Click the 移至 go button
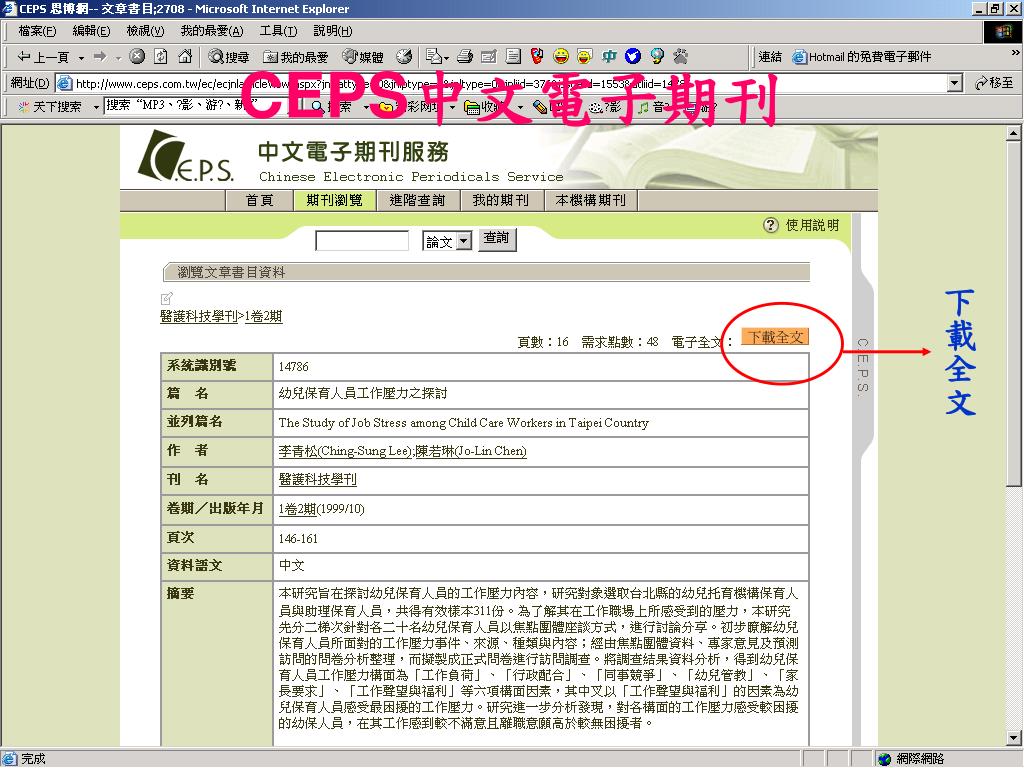The height and width of the screenshot is (768, 1024). [995, 83]
